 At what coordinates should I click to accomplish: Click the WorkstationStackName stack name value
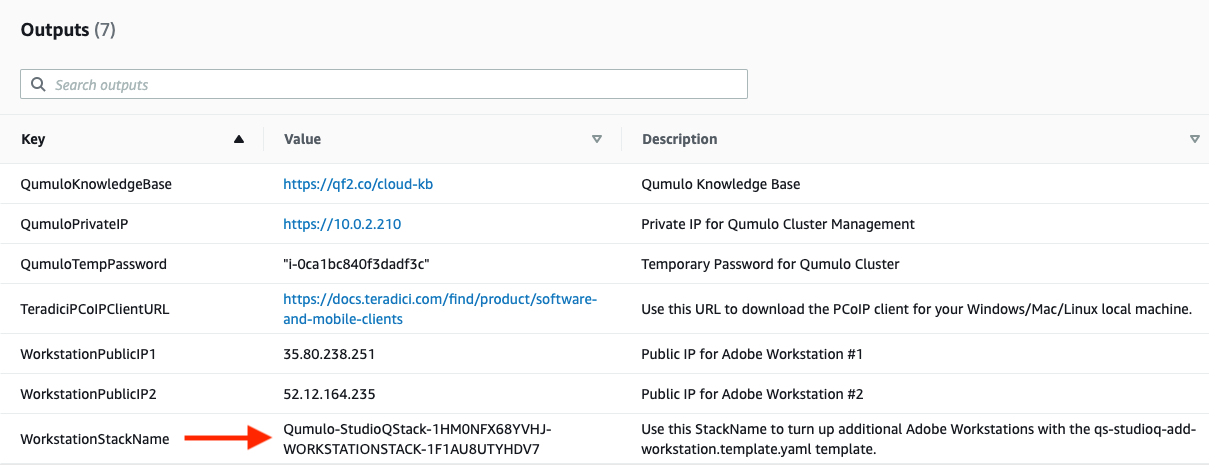tap(417, 439)
